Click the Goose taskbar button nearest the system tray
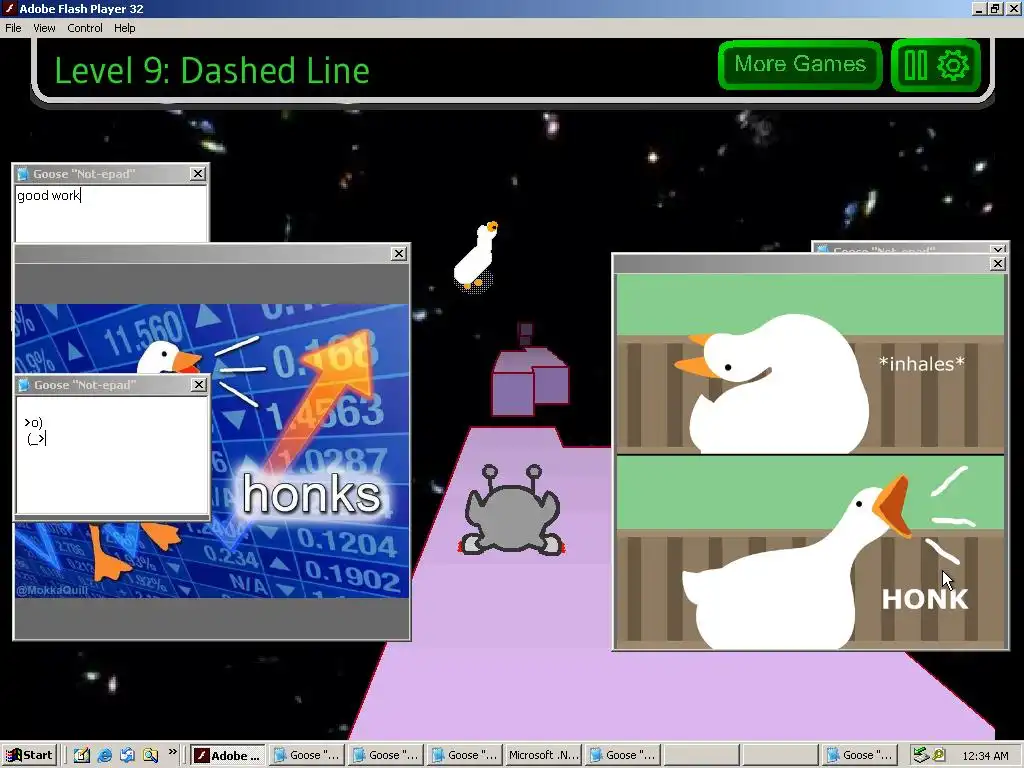Image resolution: width=1024 pixels, height=768 pixels. 859,755
